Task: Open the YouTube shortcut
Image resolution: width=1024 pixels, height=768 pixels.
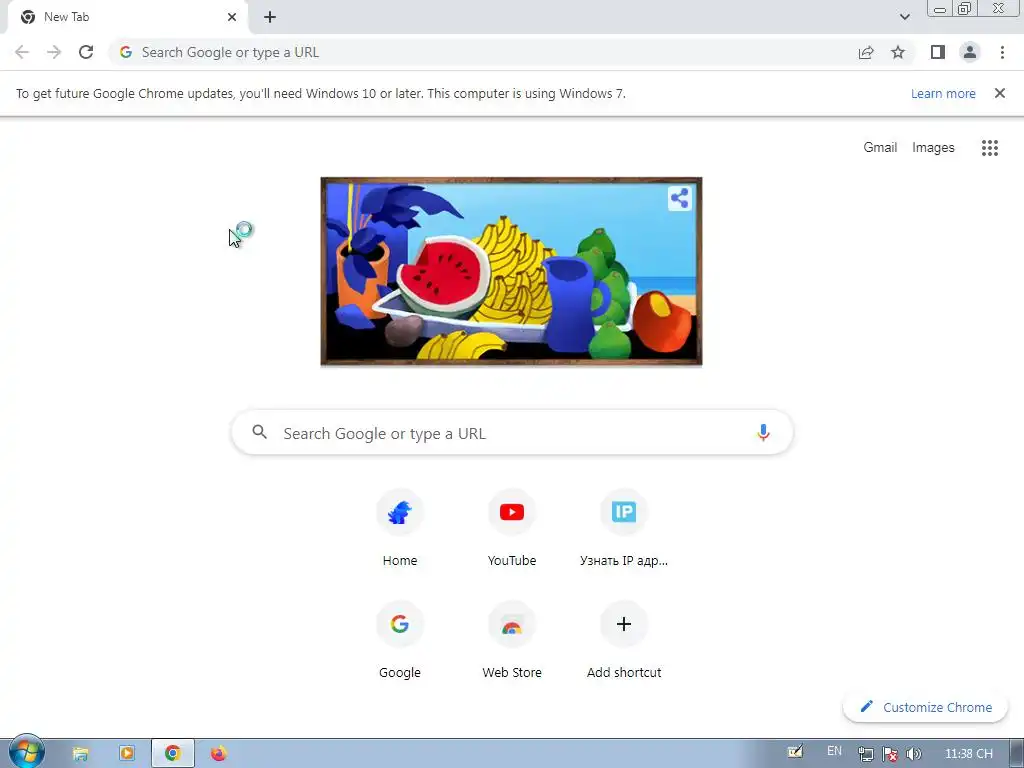Action: [x=512, y=528]
